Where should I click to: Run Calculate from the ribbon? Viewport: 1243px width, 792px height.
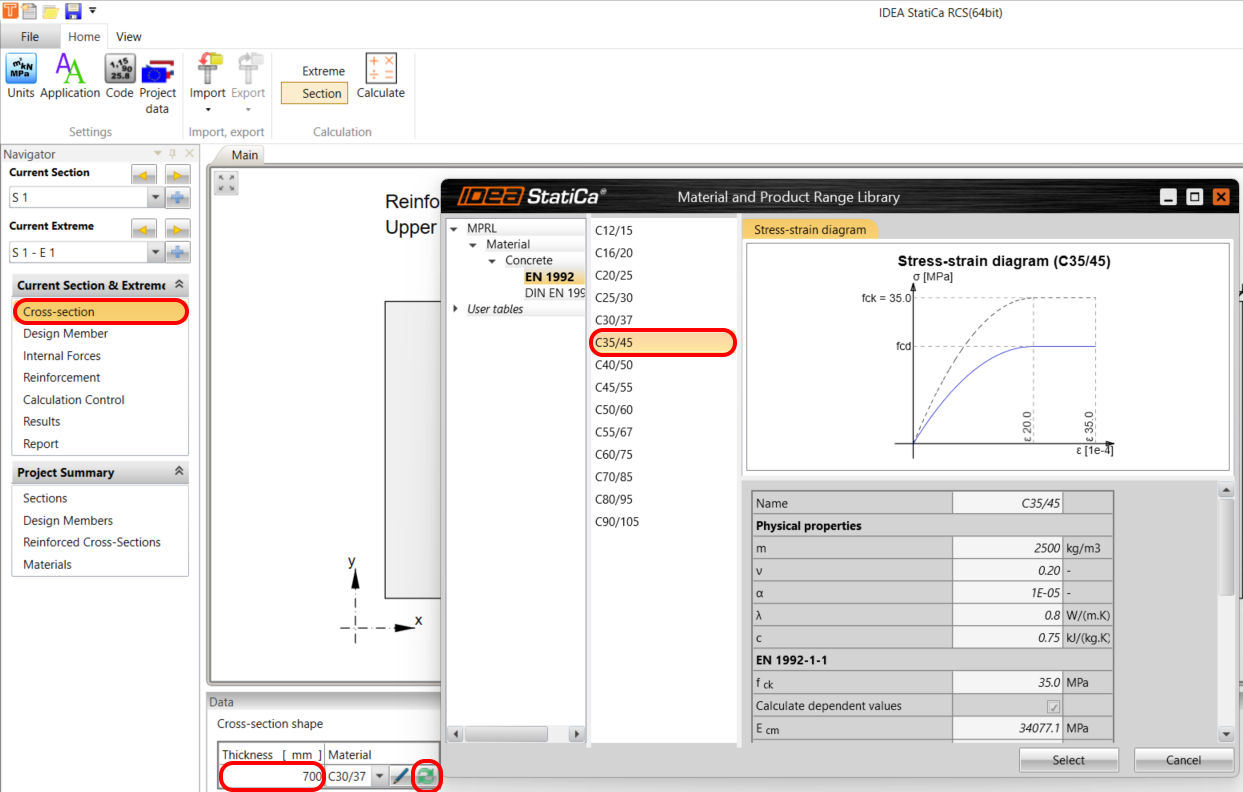pyautogui.click(x=380, y=77)
